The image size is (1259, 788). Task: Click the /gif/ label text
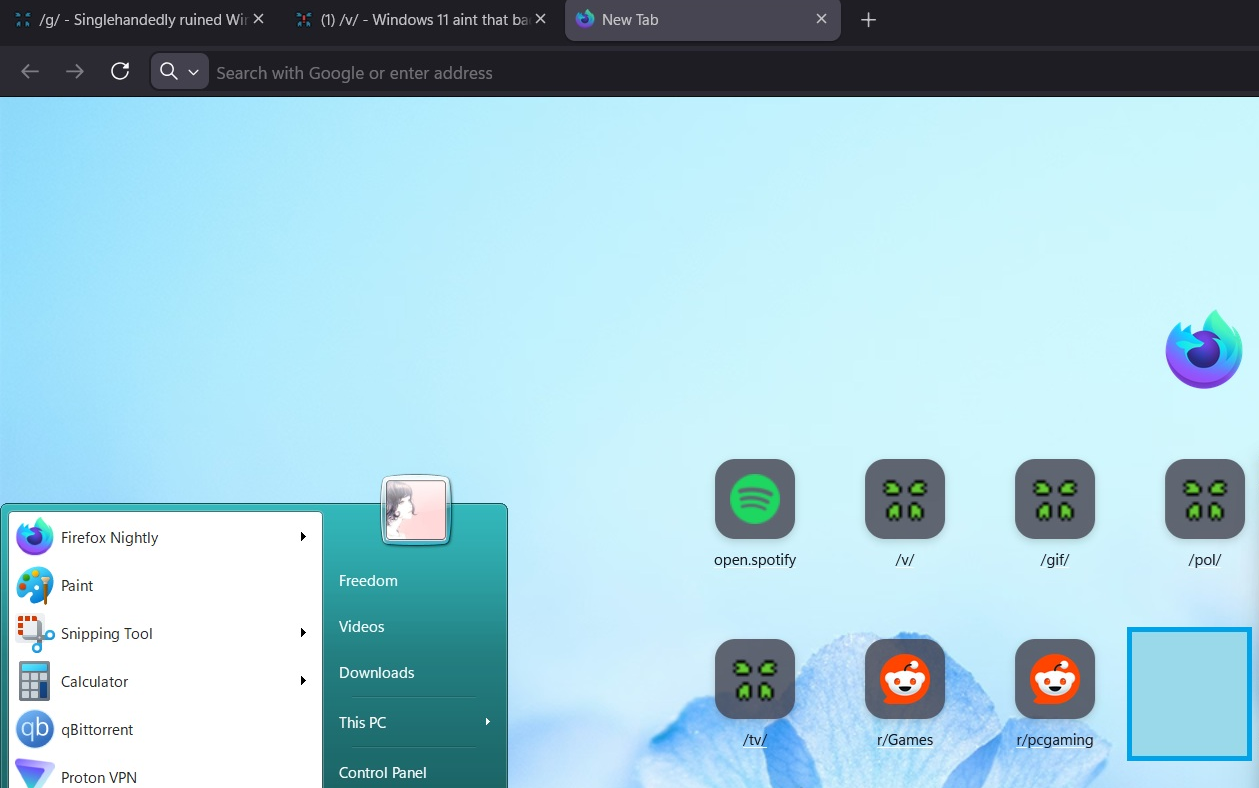point(1055,560)
